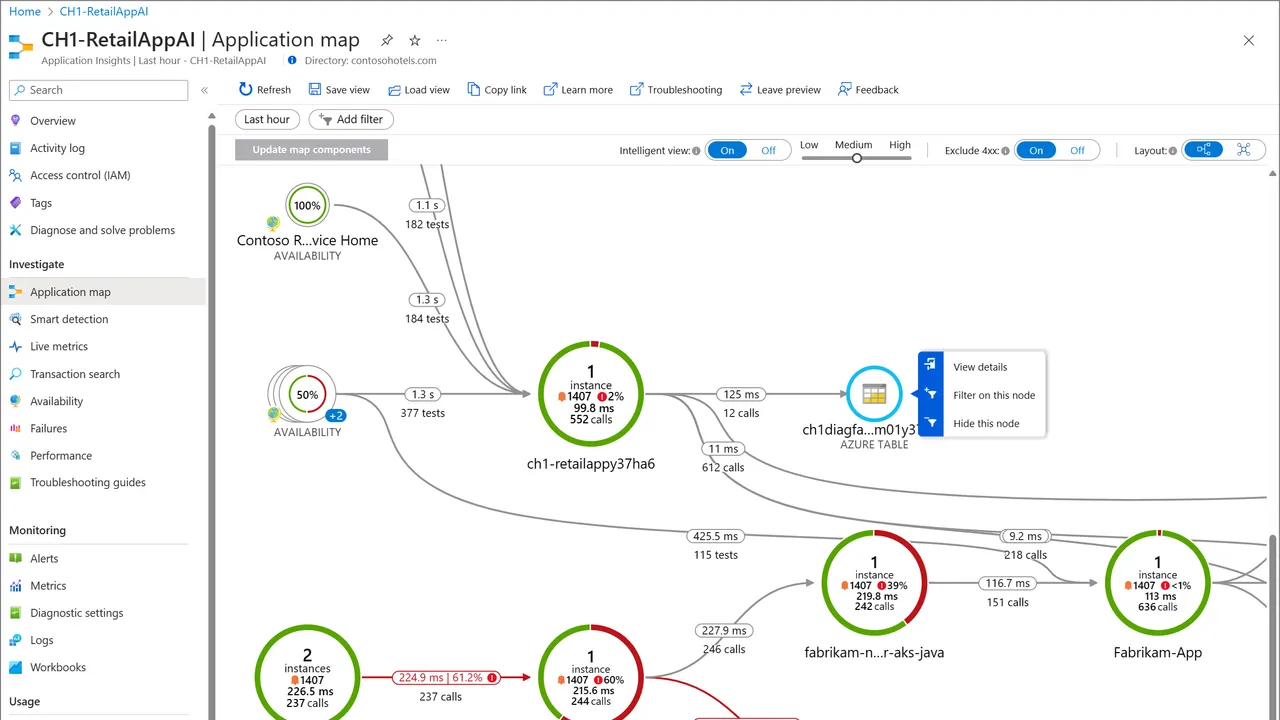Open Troubleshooting toolbar item
The width and height of the screenshot is (1280, 720).
pos(676,90)
